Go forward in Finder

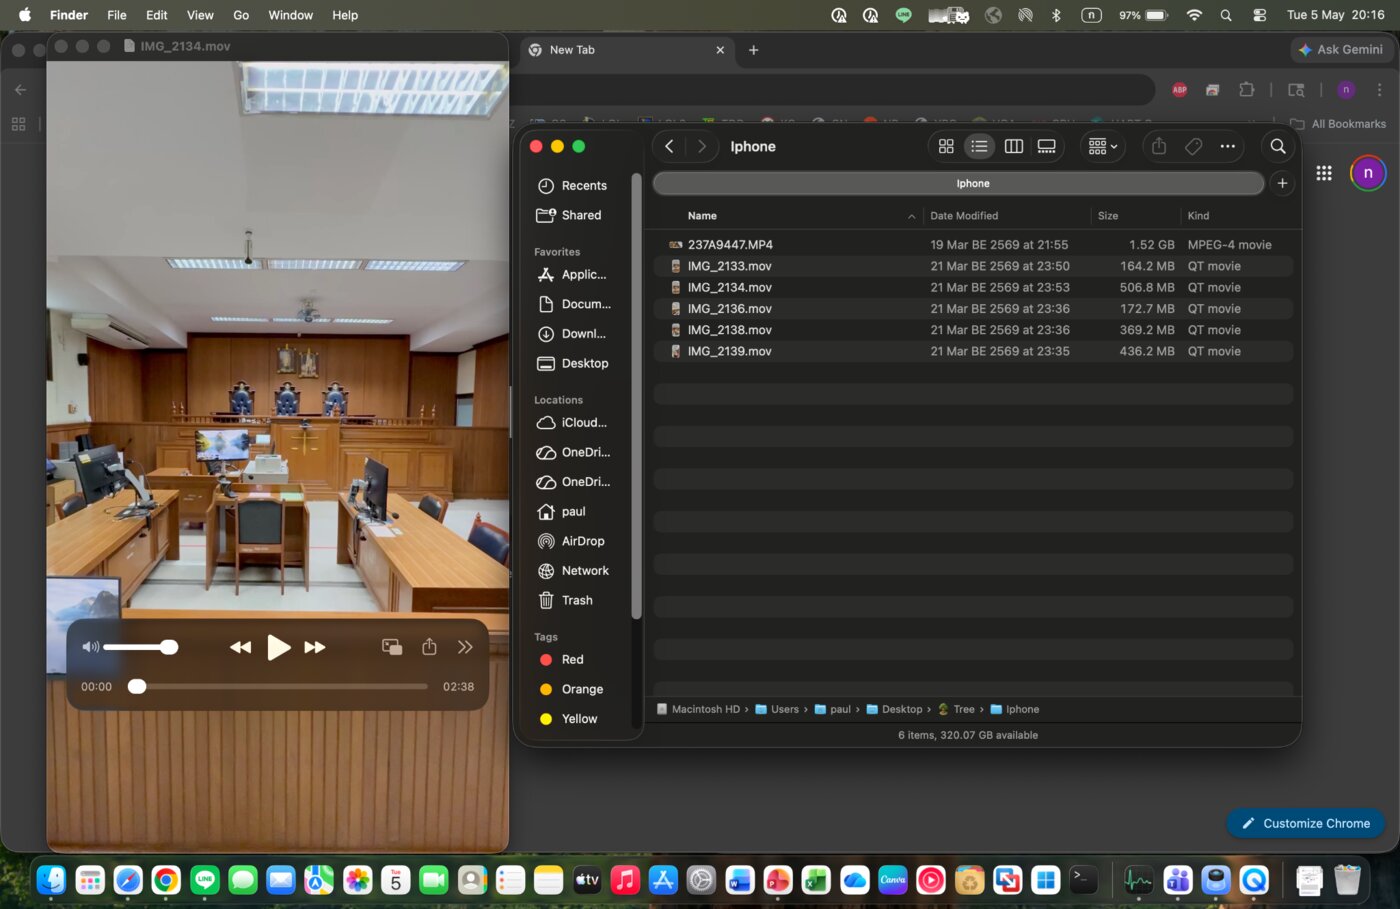point(702,146)
